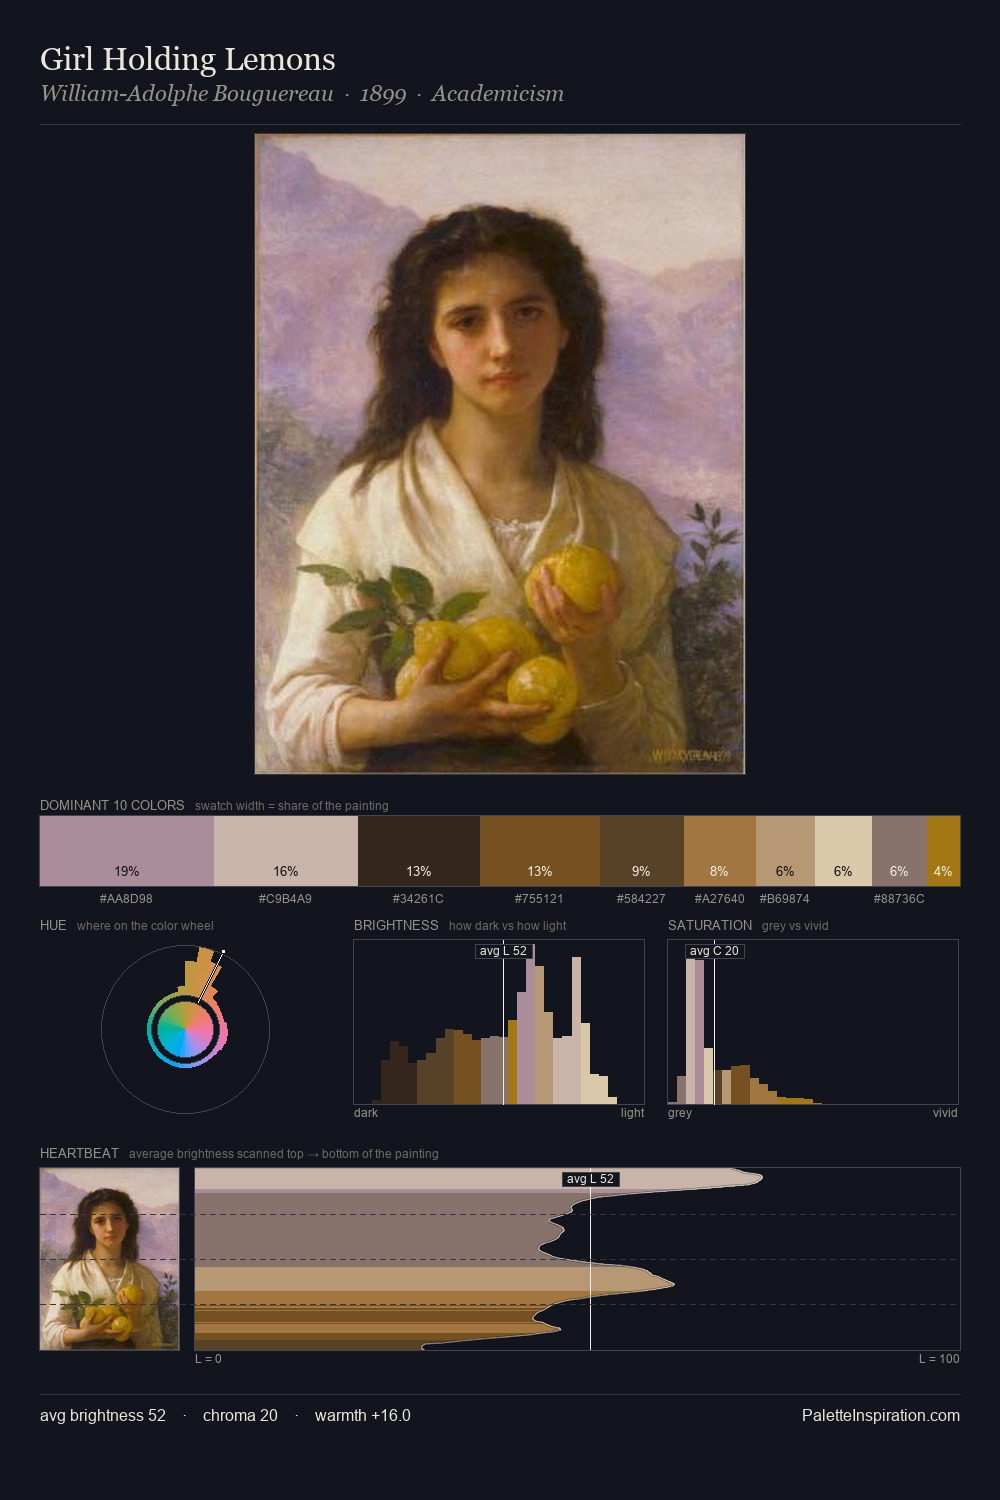Click hex code #A27640 text
The width and height of the screenshot is (1000, 1500).
[x=720, y=899]
